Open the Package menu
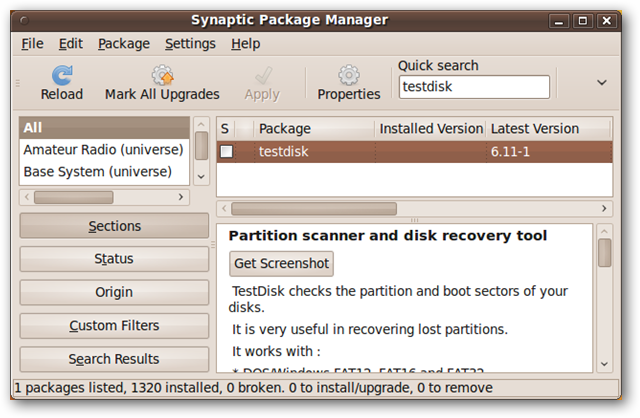Viewport: 640px width, 418px height. point(124,44)
